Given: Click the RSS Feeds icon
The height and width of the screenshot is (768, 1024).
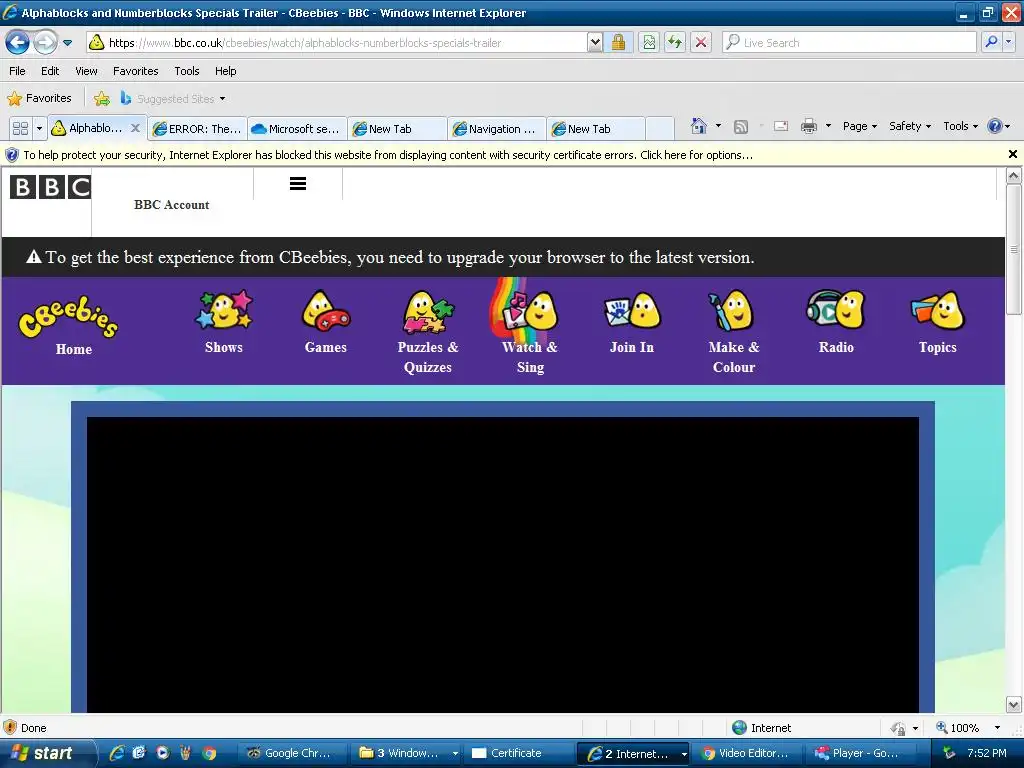Looking at the screenshot, I should tap(741, 127).
